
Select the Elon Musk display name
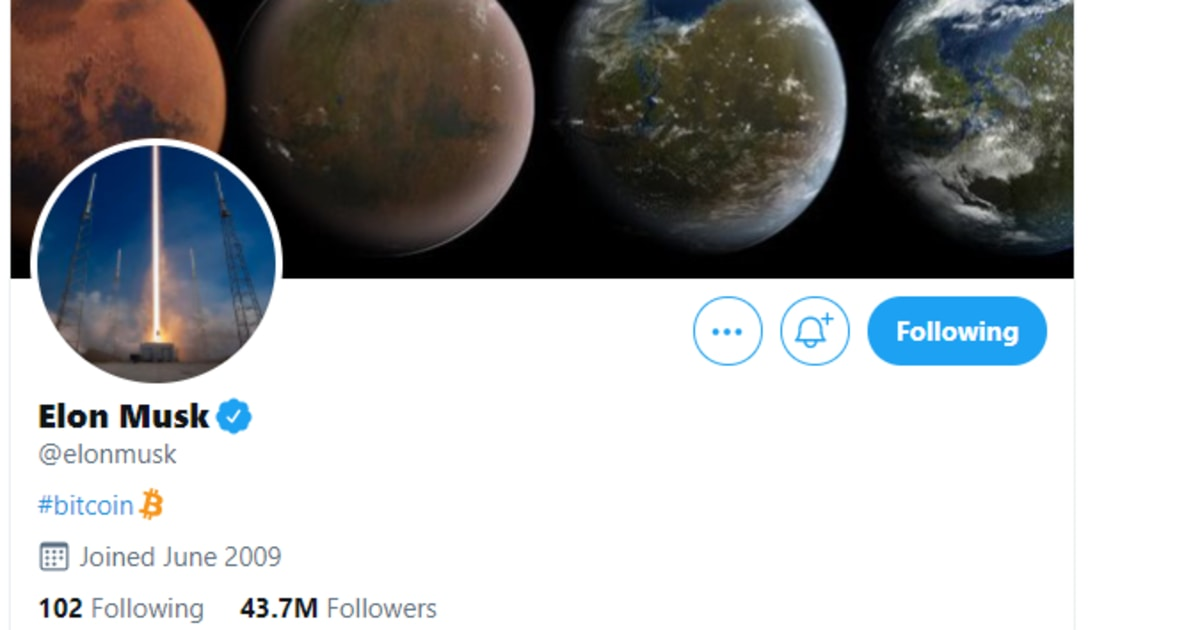click(124, 416)
